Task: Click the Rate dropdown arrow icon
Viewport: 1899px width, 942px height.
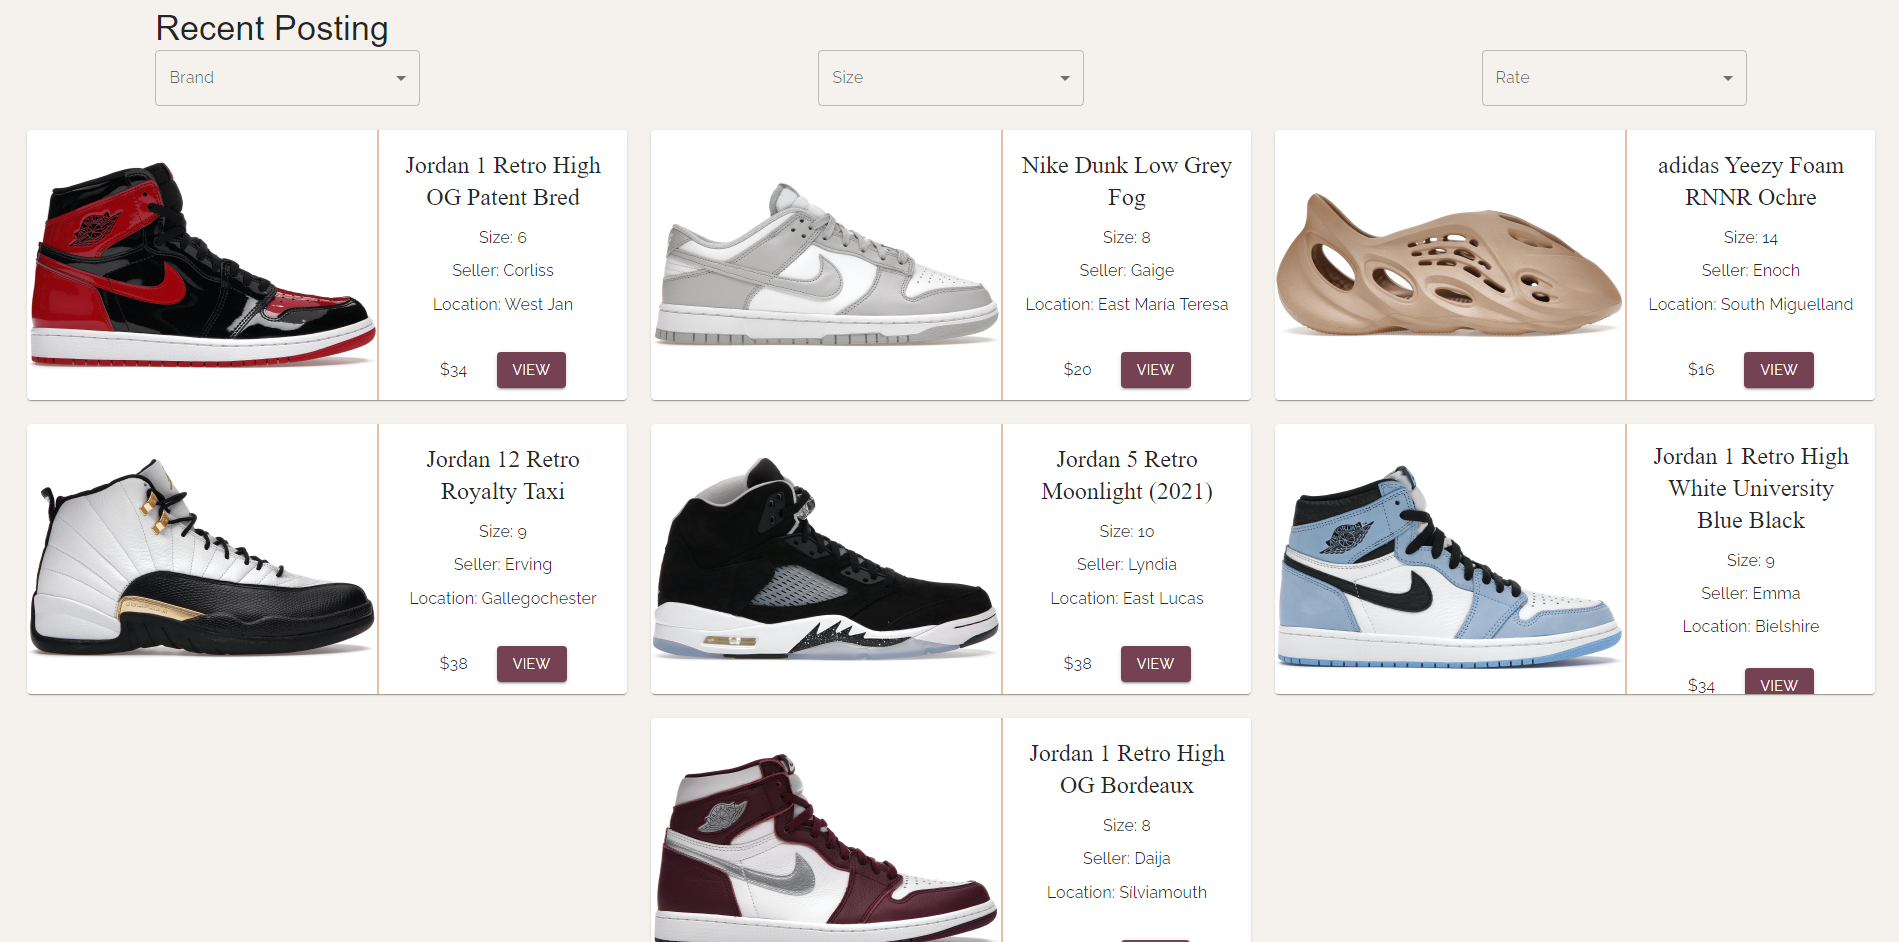Action: pos(1728,78)
